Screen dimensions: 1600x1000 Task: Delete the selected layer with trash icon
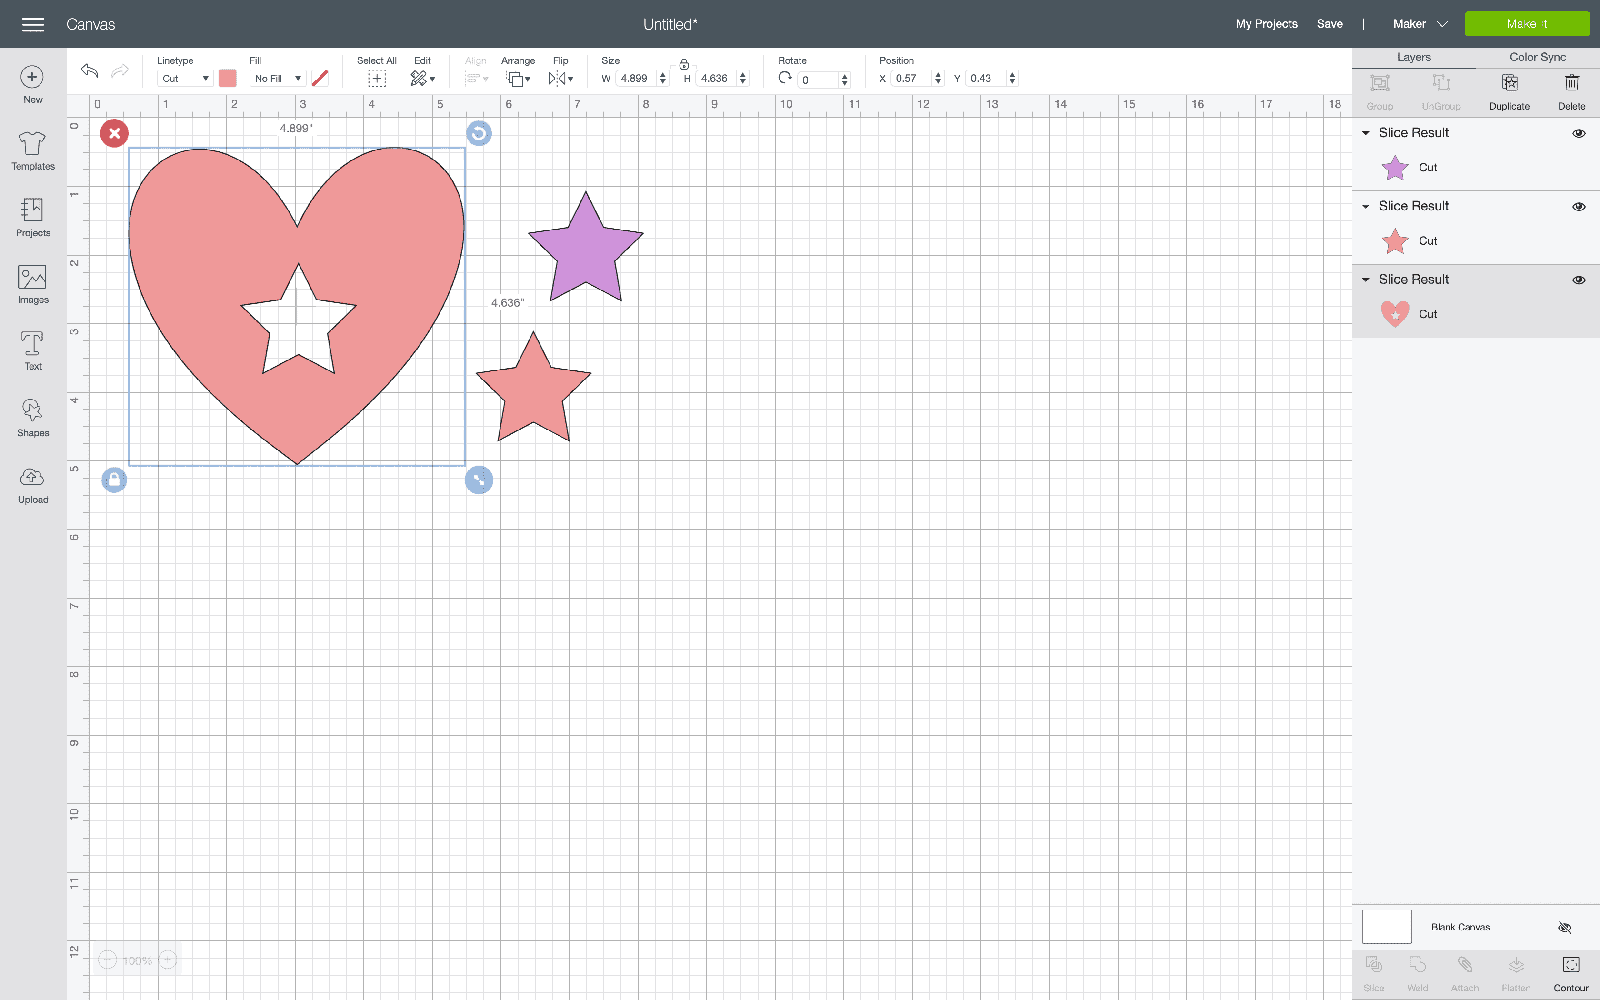click(1571, 90)
